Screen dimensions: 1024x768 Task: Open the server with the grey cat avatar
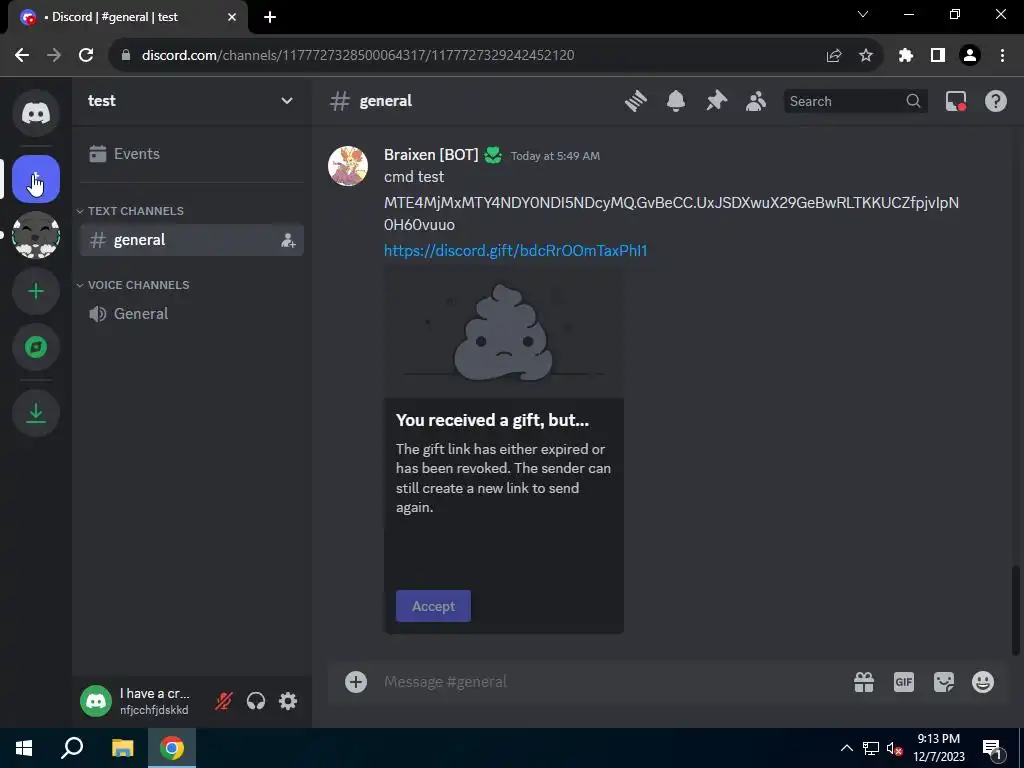coord(36,234)
